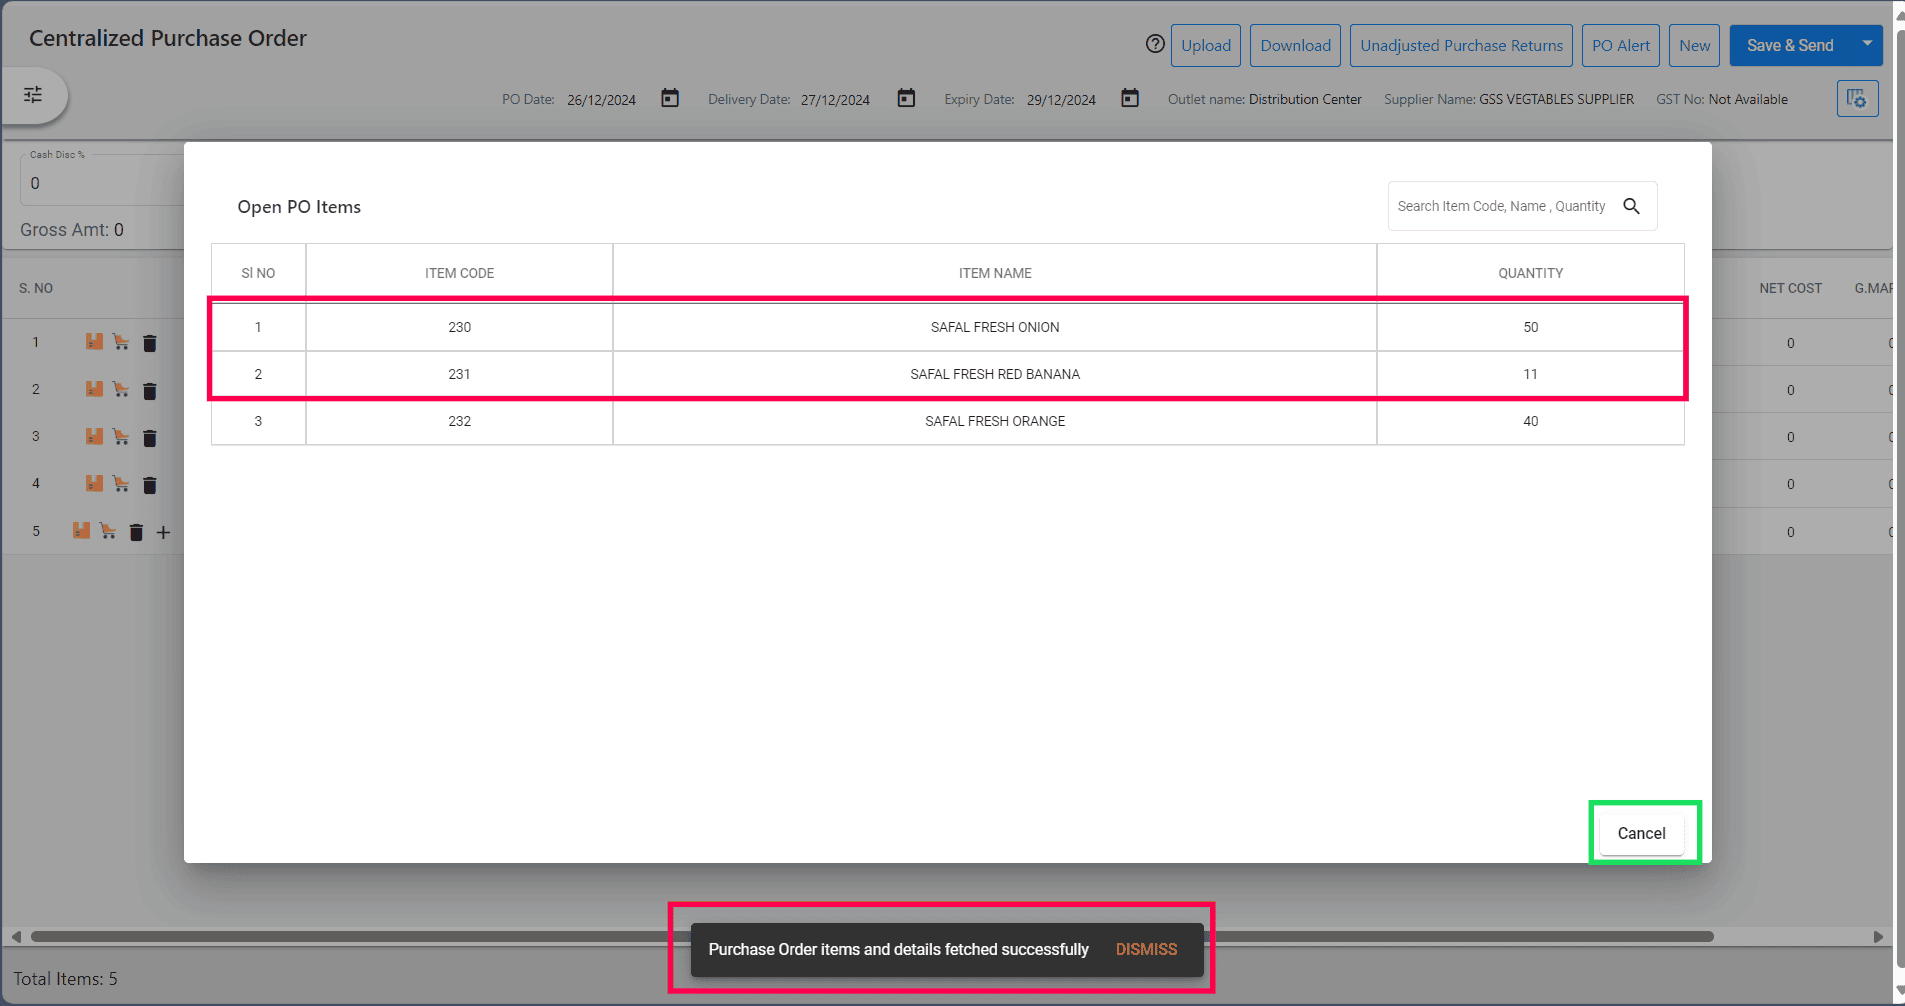
Task: Click the package box icon in row 3
Action: [x=94, y=437]
